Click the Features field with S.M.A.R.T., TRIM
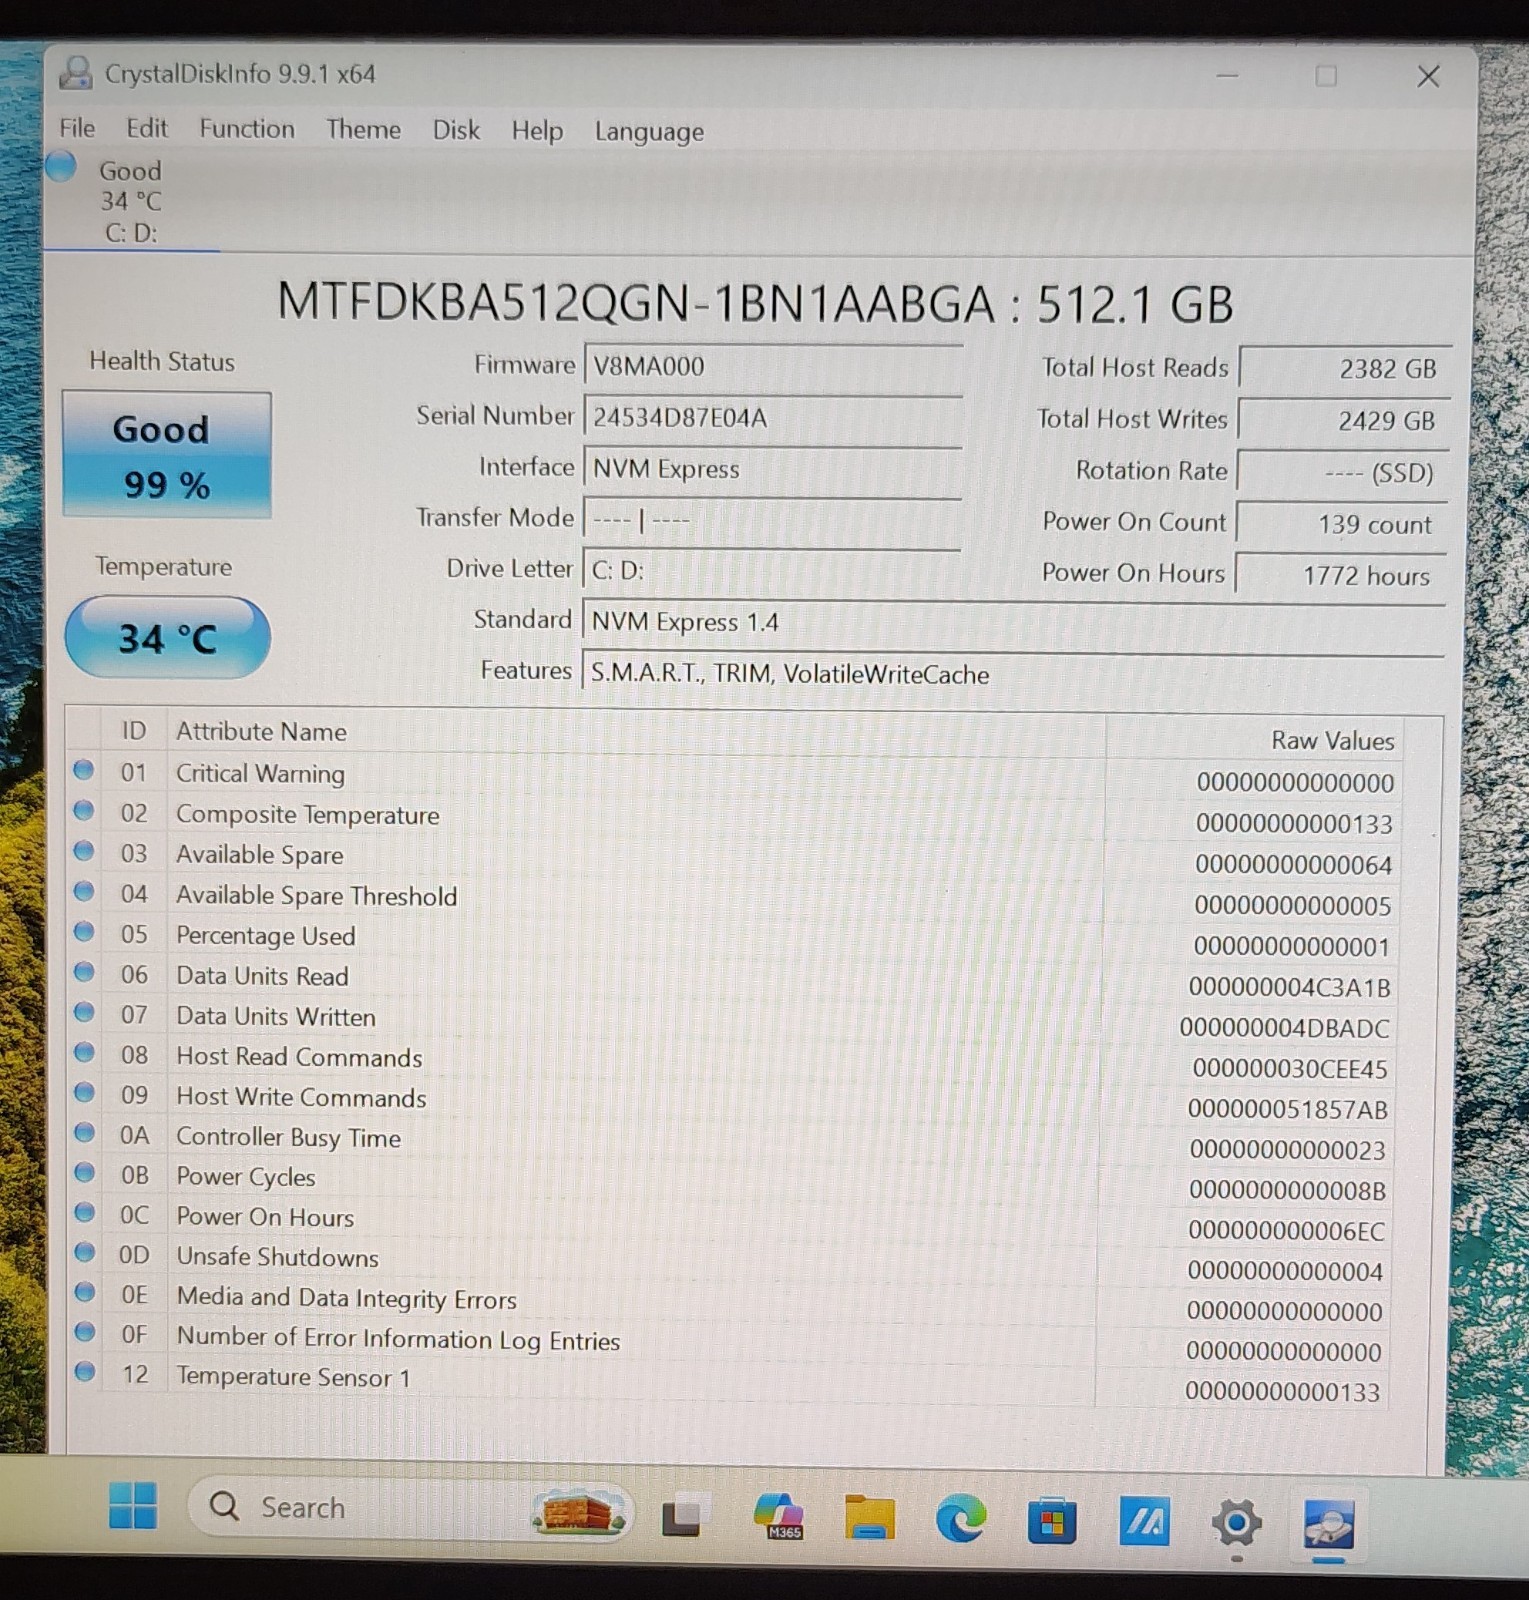 1013,674
